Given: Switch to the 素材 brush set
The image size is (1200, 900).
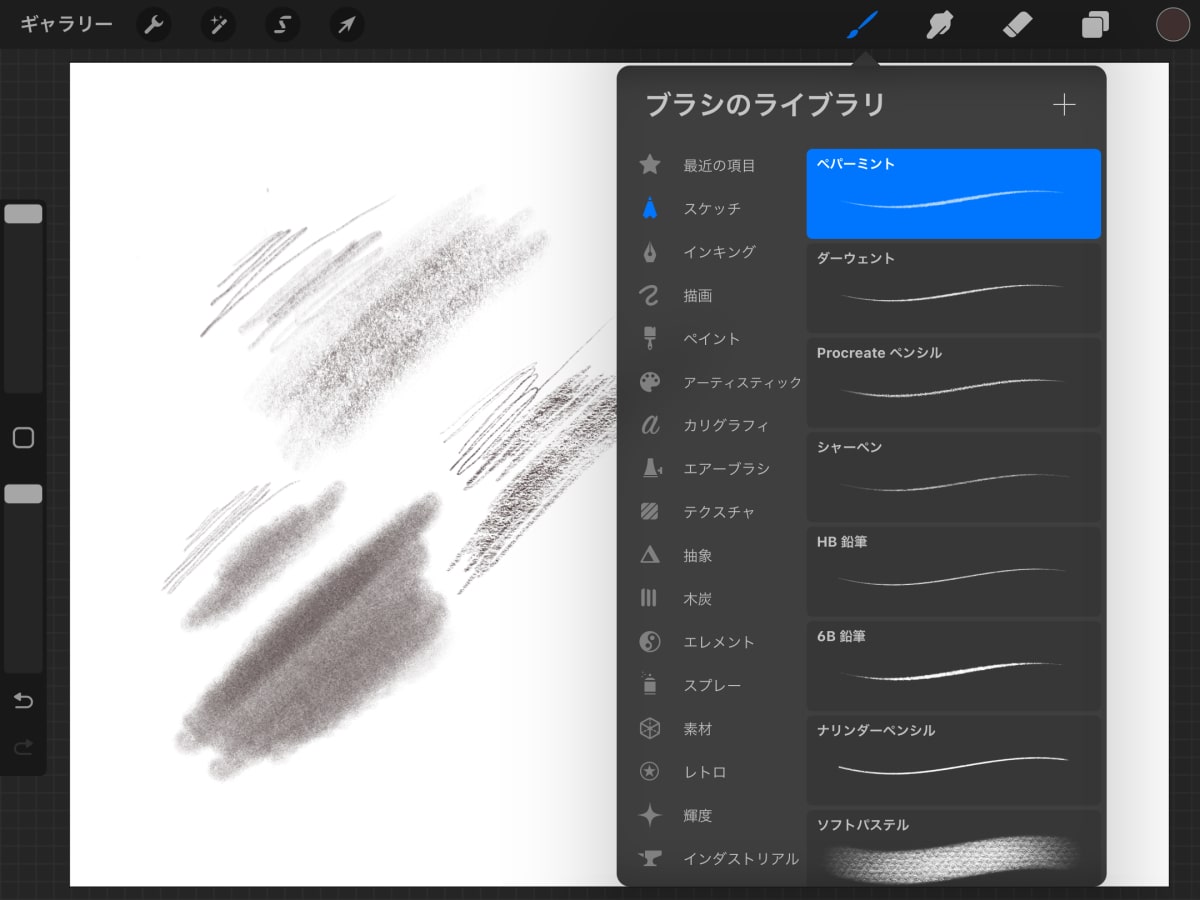Looking at the screenshot, I should coord(720,729).
